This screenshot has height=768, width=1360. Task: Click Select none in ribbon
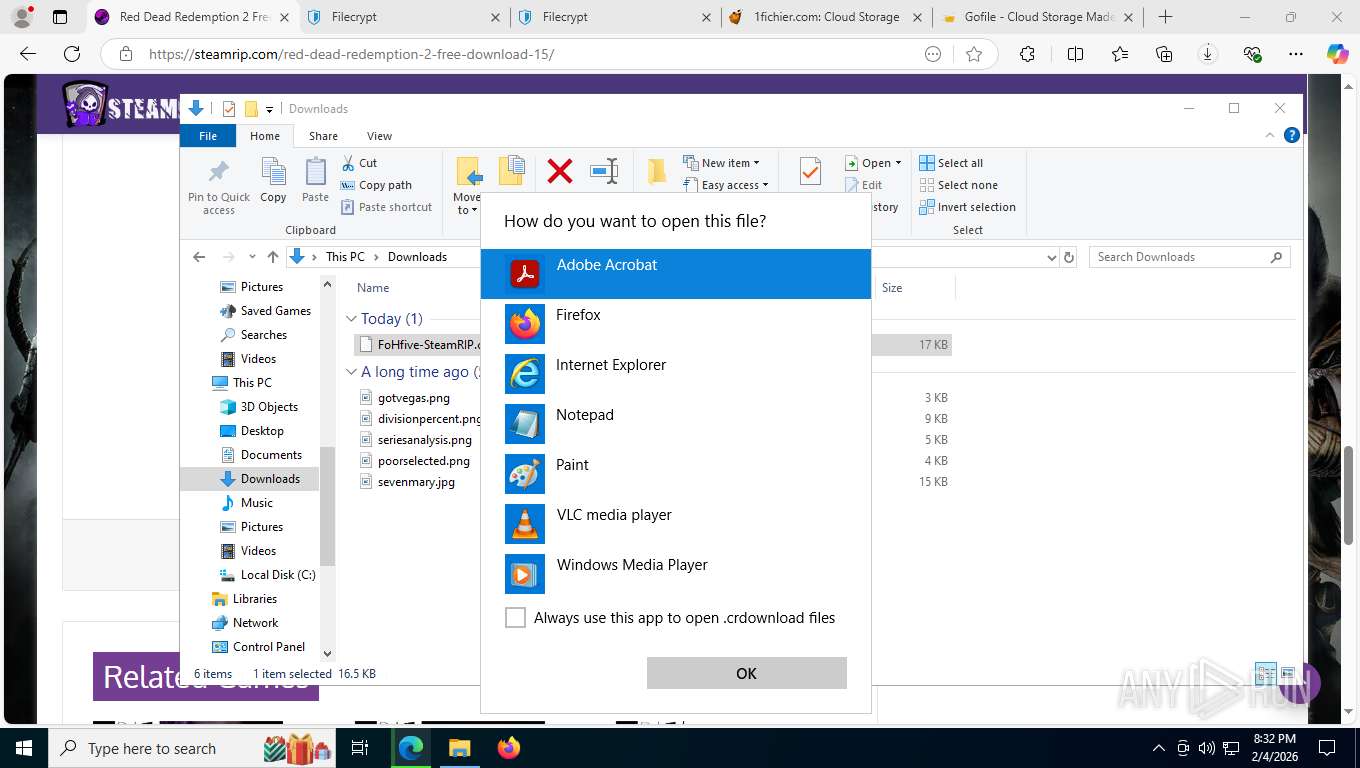958,185
